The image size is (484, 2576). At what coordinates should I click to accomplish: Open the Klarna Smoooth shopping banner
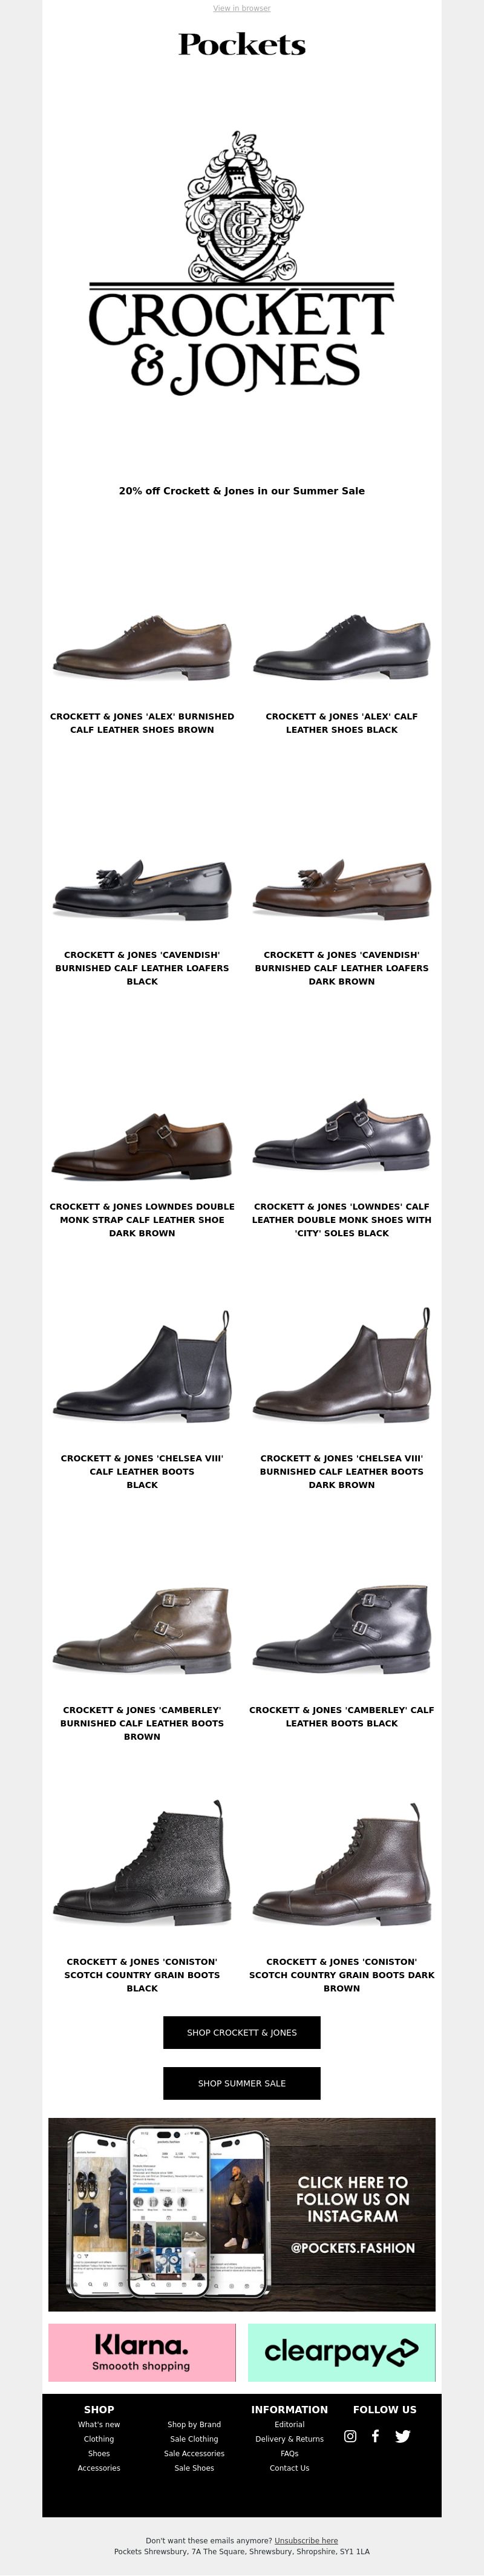[141, 2353]
